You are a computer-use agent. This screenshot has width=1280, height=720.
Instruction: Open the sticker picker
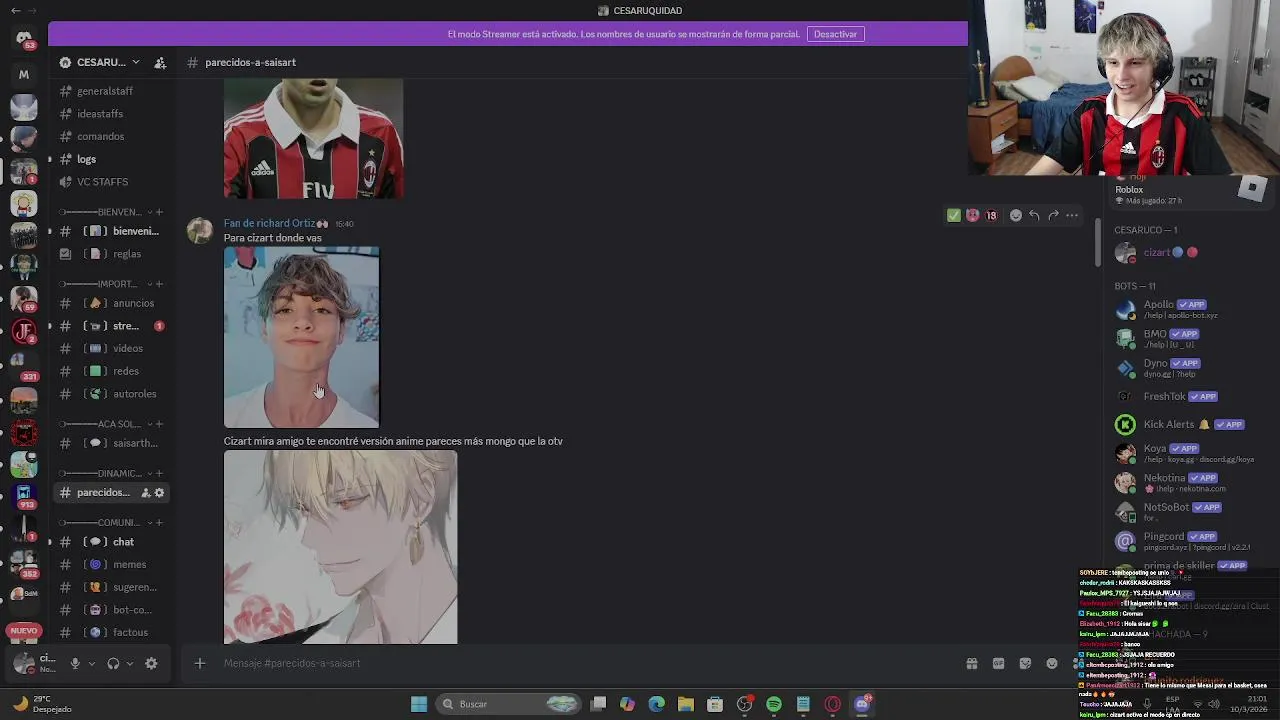[x=1025, y=663]
